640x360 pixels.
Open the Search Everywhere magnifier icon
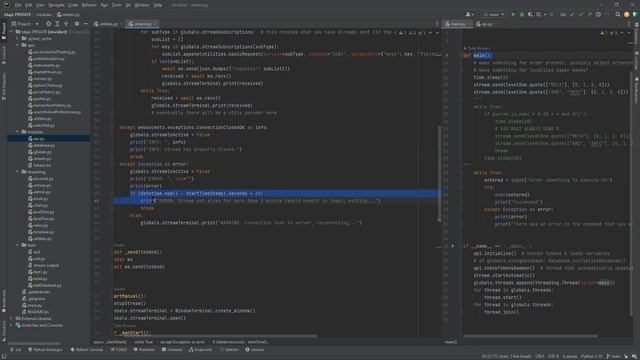(618, 14)
